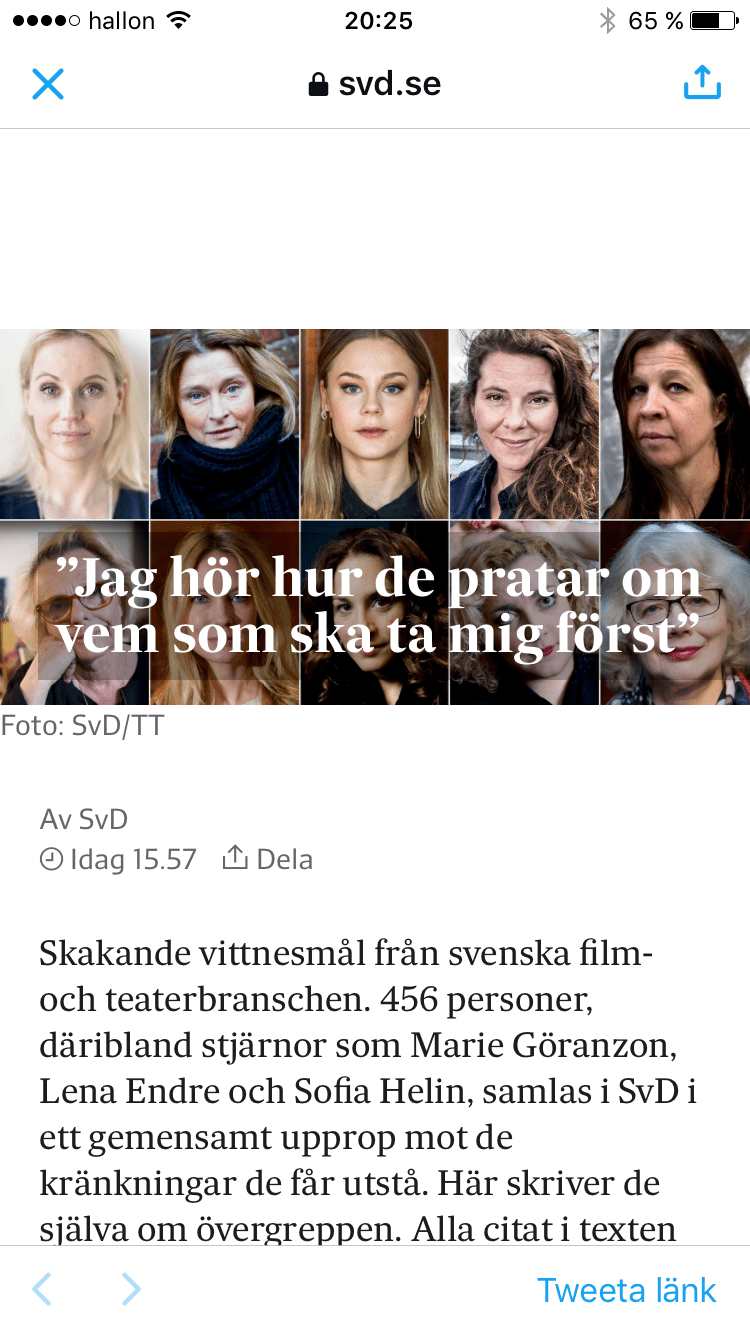
Task: Tap the Bluetooth icon in status bar
Action: point(607,21)
